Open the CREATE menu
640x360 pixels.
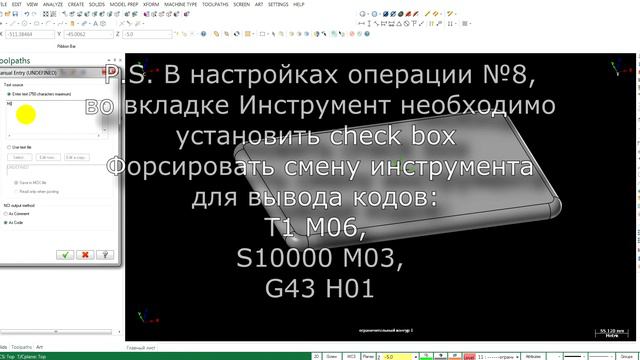(76, 4)
